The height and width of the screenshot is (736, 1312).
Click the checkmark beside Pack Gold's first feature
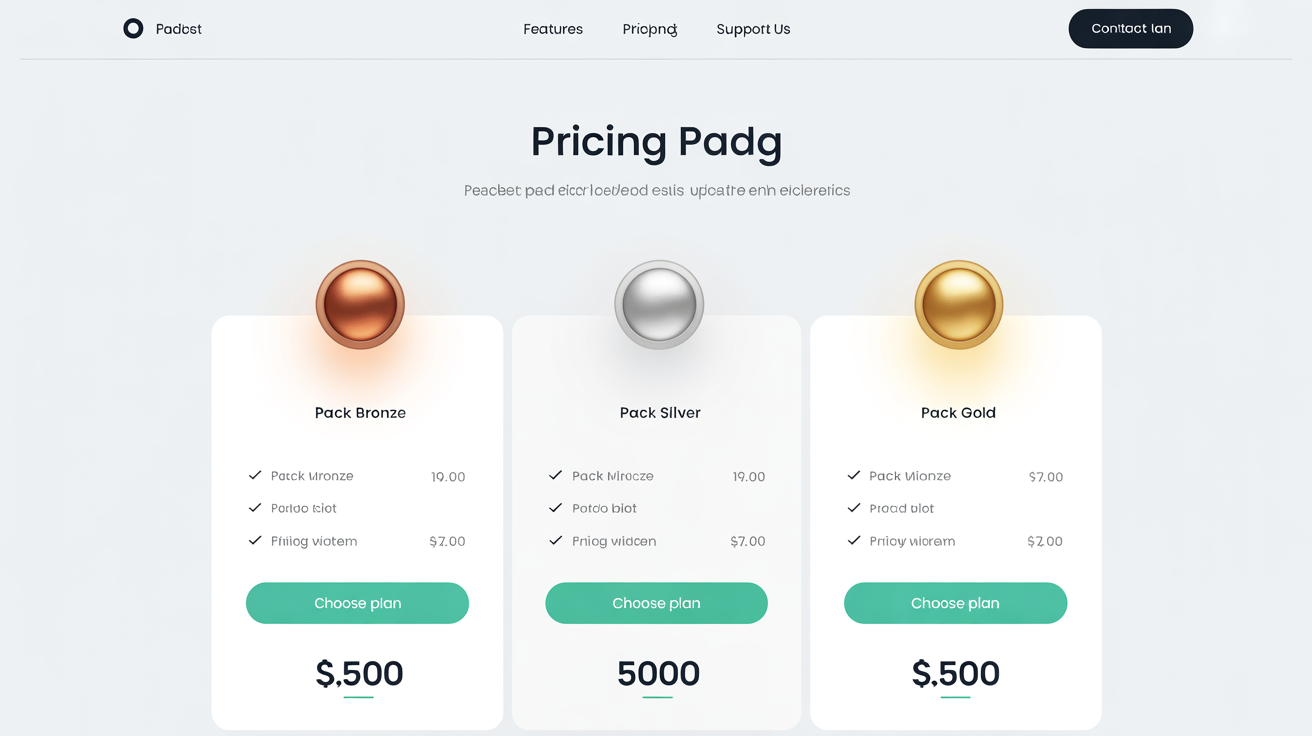pos(854,476)
